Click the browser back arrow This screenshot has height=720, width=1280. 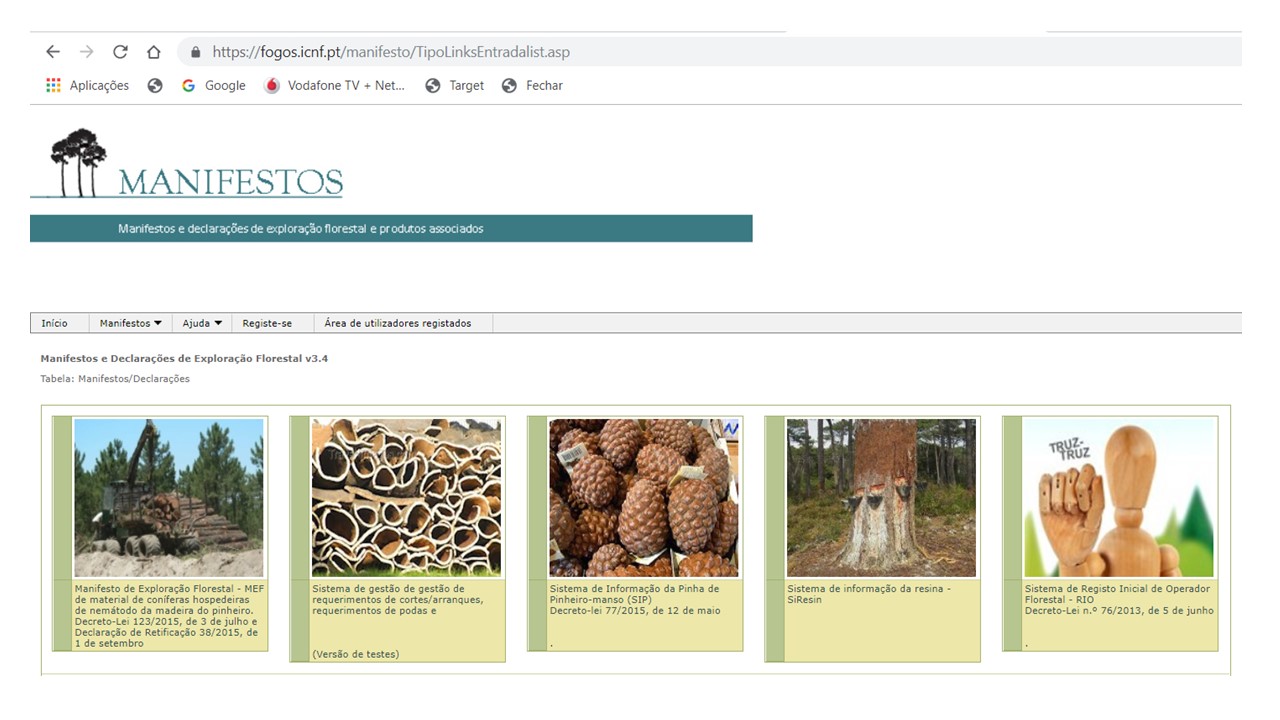click(53, 52)
